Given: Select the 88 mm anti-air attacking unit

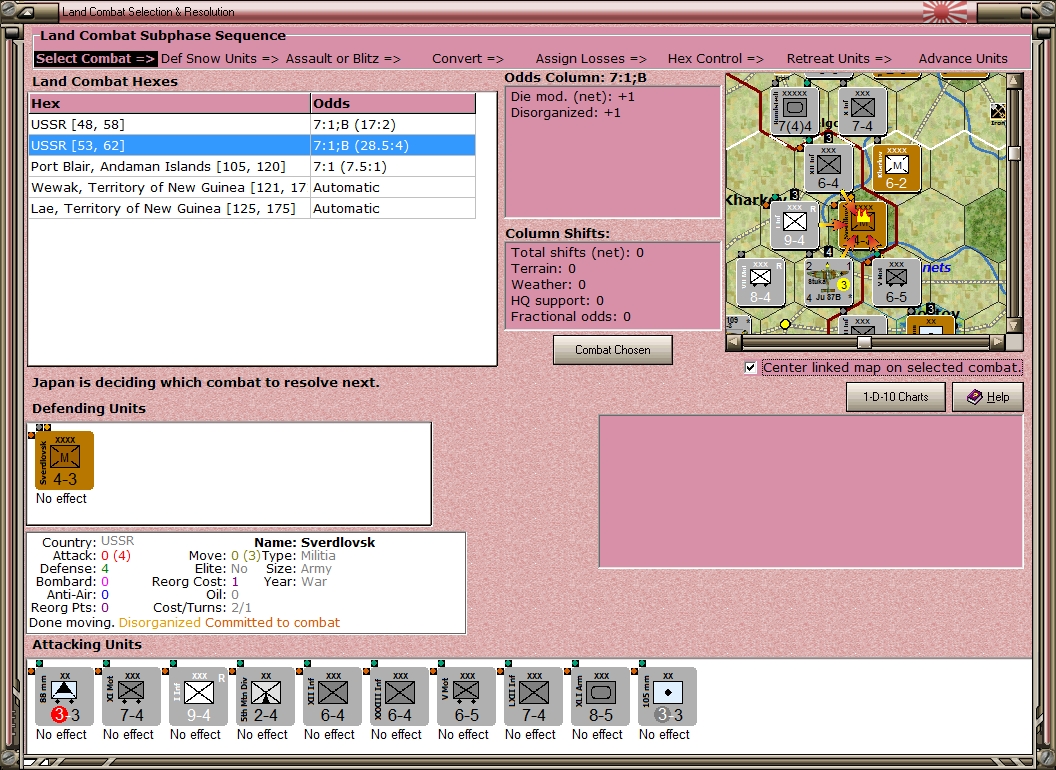Looking at the screenshot, I should pyautogui.click(x=64, y=697).
